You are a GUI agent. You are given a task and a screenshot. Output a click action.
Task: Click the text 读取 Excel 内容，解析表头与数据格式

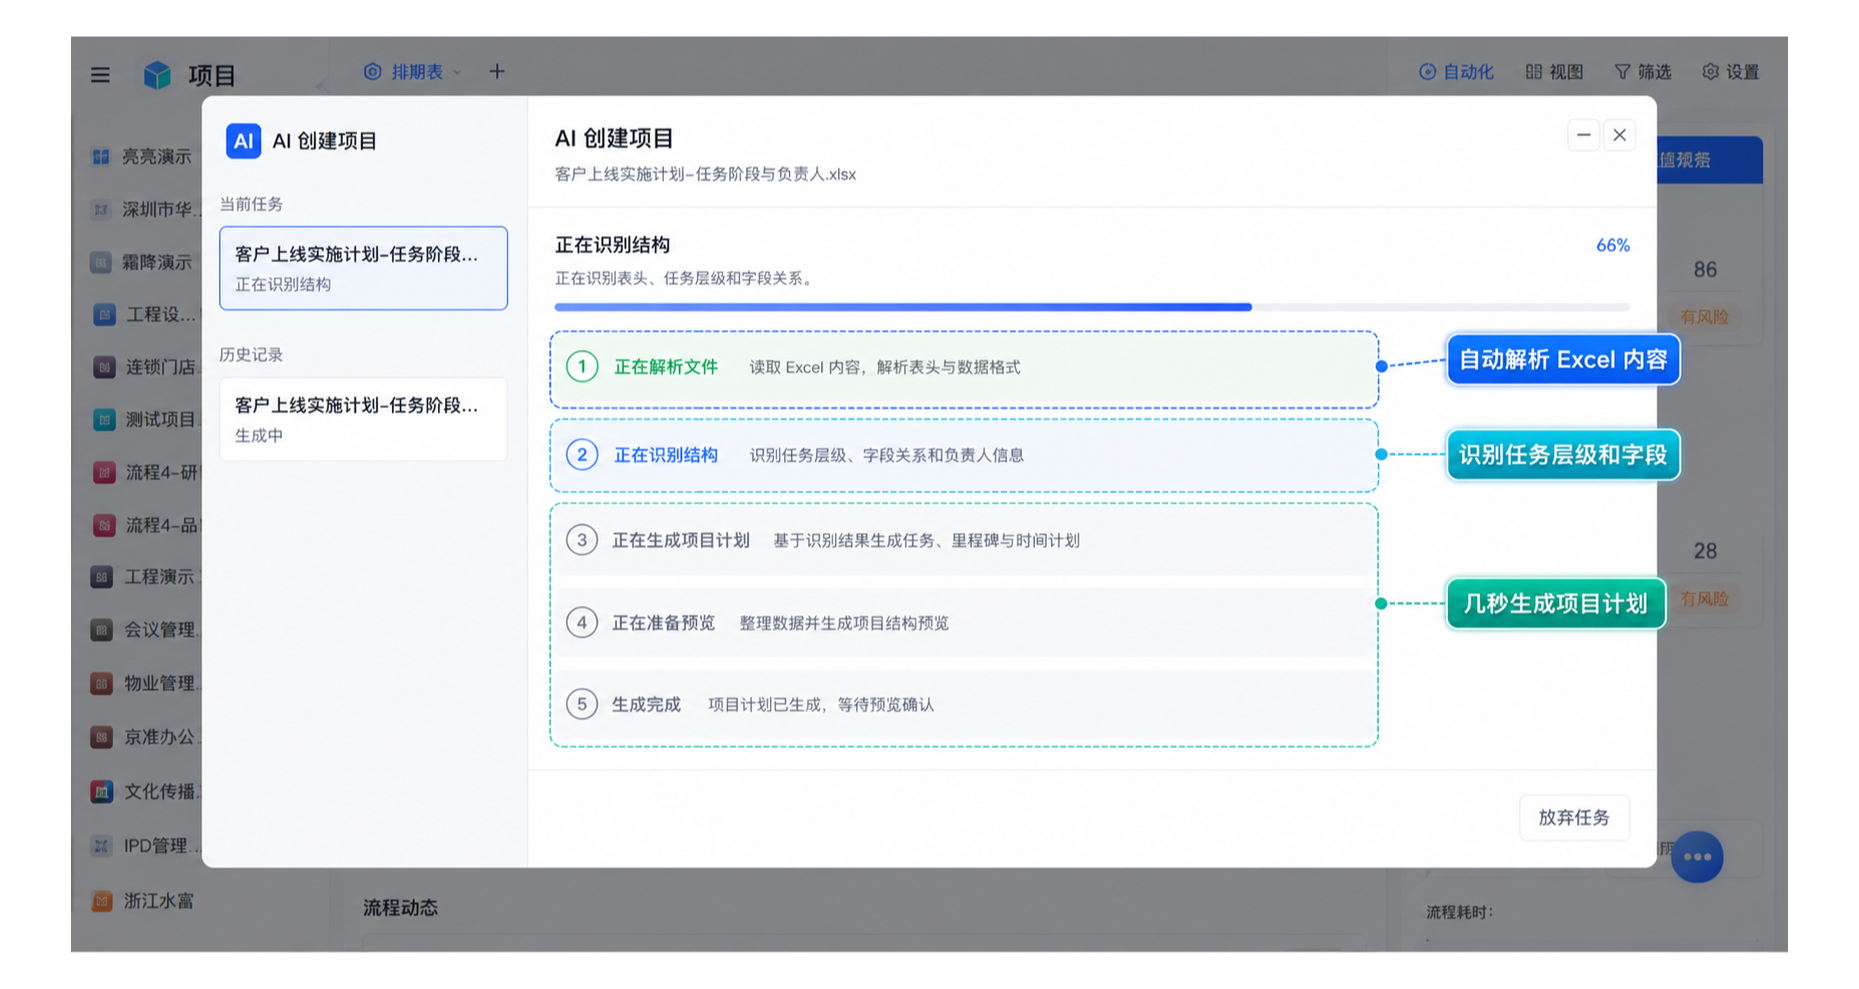(x=885, y=367)
